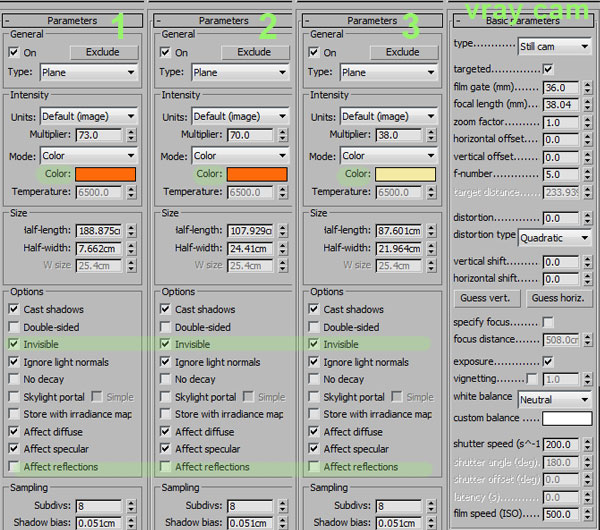The image size is (600, 530).
Task: Open the light Type dropdown in panel 3
Action: (388, 72)
